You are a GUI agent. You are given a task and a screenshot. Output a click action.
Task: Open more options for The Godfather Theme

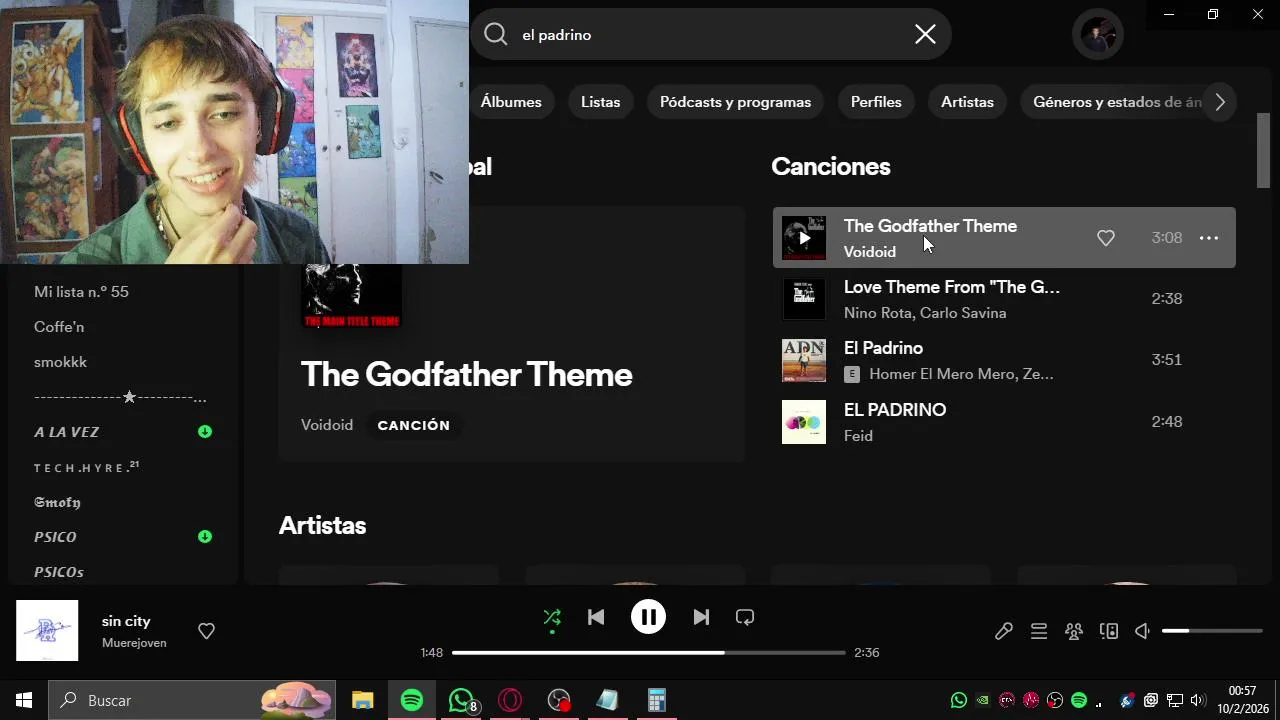[1209, 238]
